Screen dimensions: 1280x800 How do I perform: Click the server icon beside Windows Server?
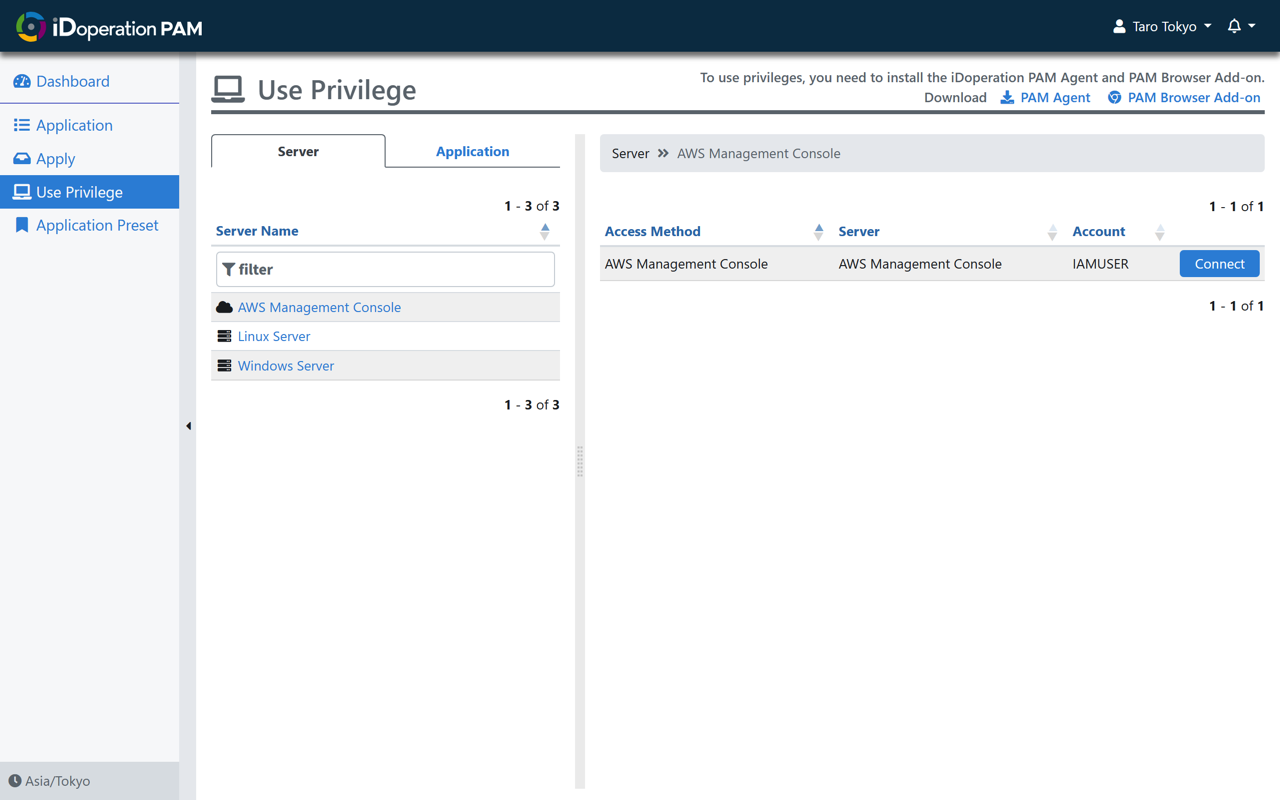[224, 366]
